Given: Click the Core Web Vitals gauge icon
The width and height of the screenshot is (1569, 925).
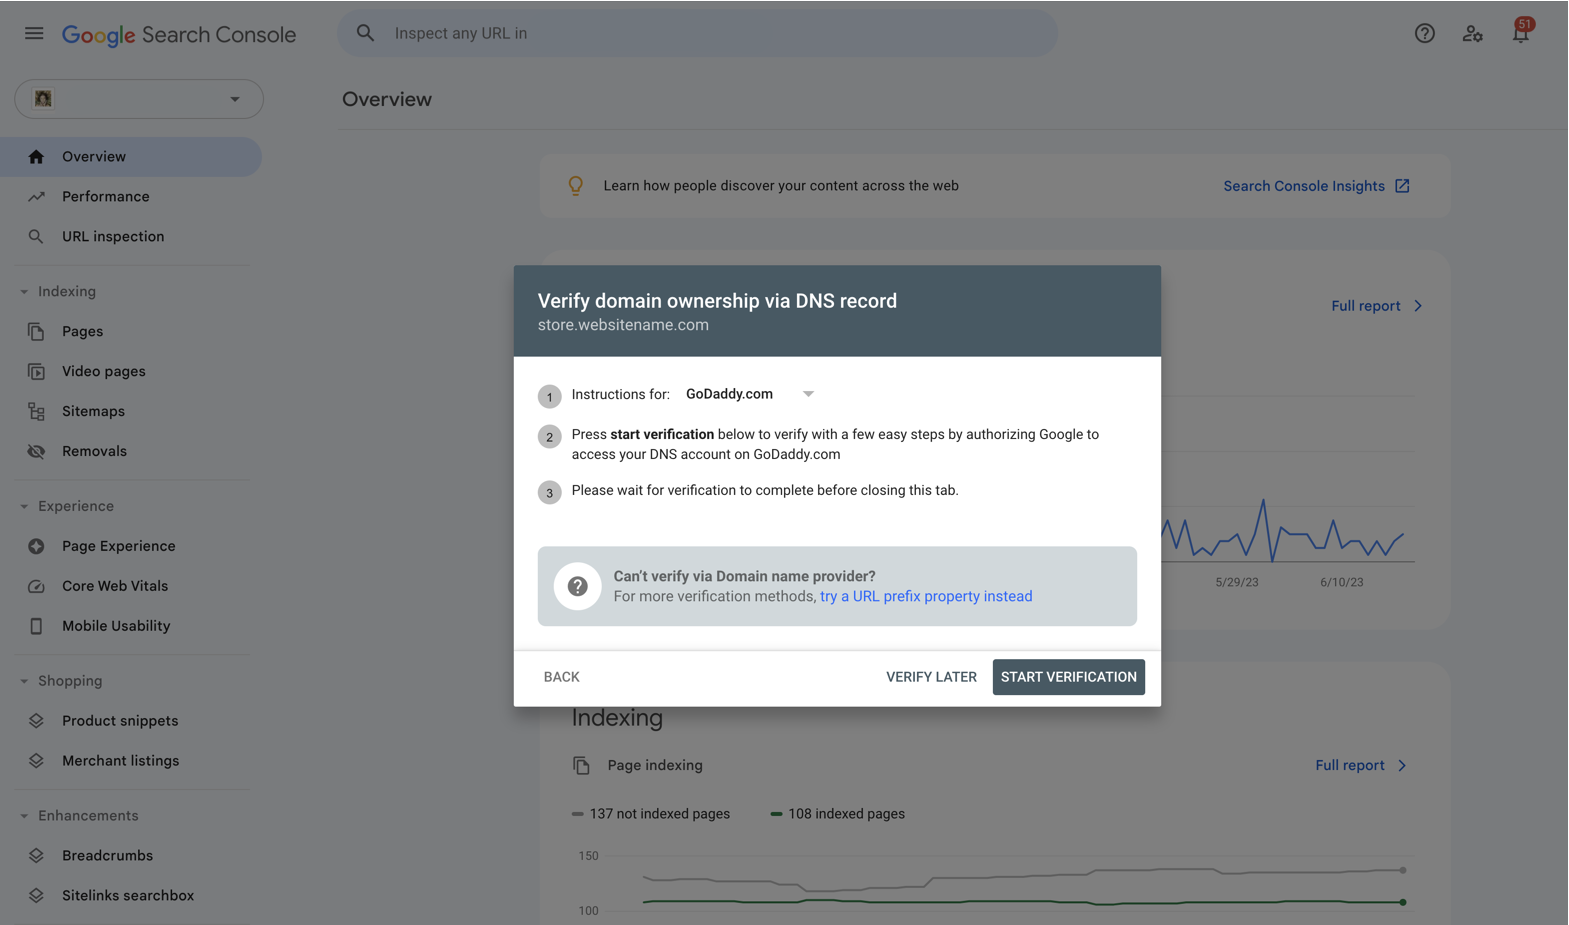Looking at the screenshot, I should pyautogui.click(x=36, y=586).
